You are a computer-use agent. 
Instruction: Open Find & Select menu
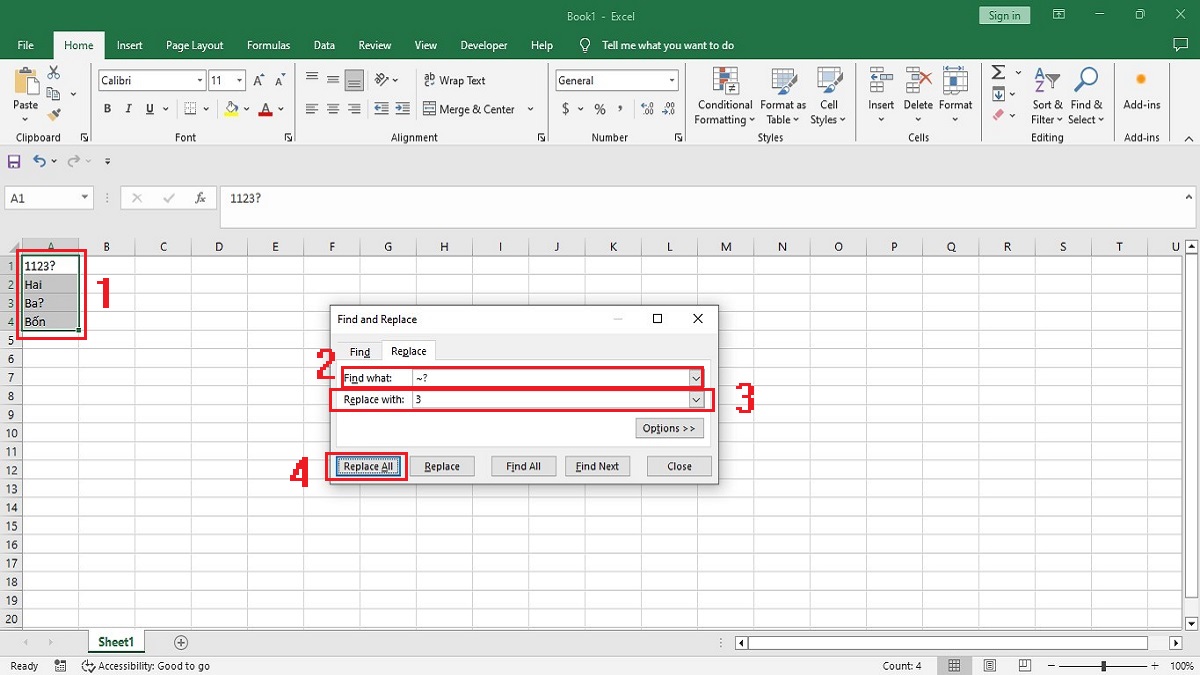point(1086,96)
